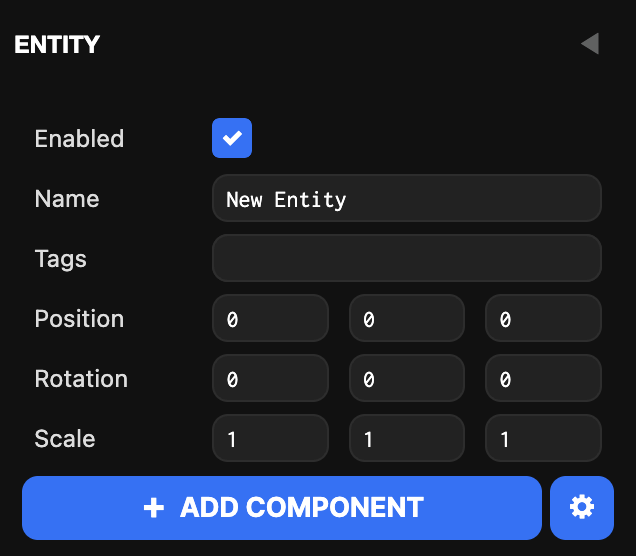Open entity settings gear icon
Screen dimensions: 636x556
[x=582, y=508]
